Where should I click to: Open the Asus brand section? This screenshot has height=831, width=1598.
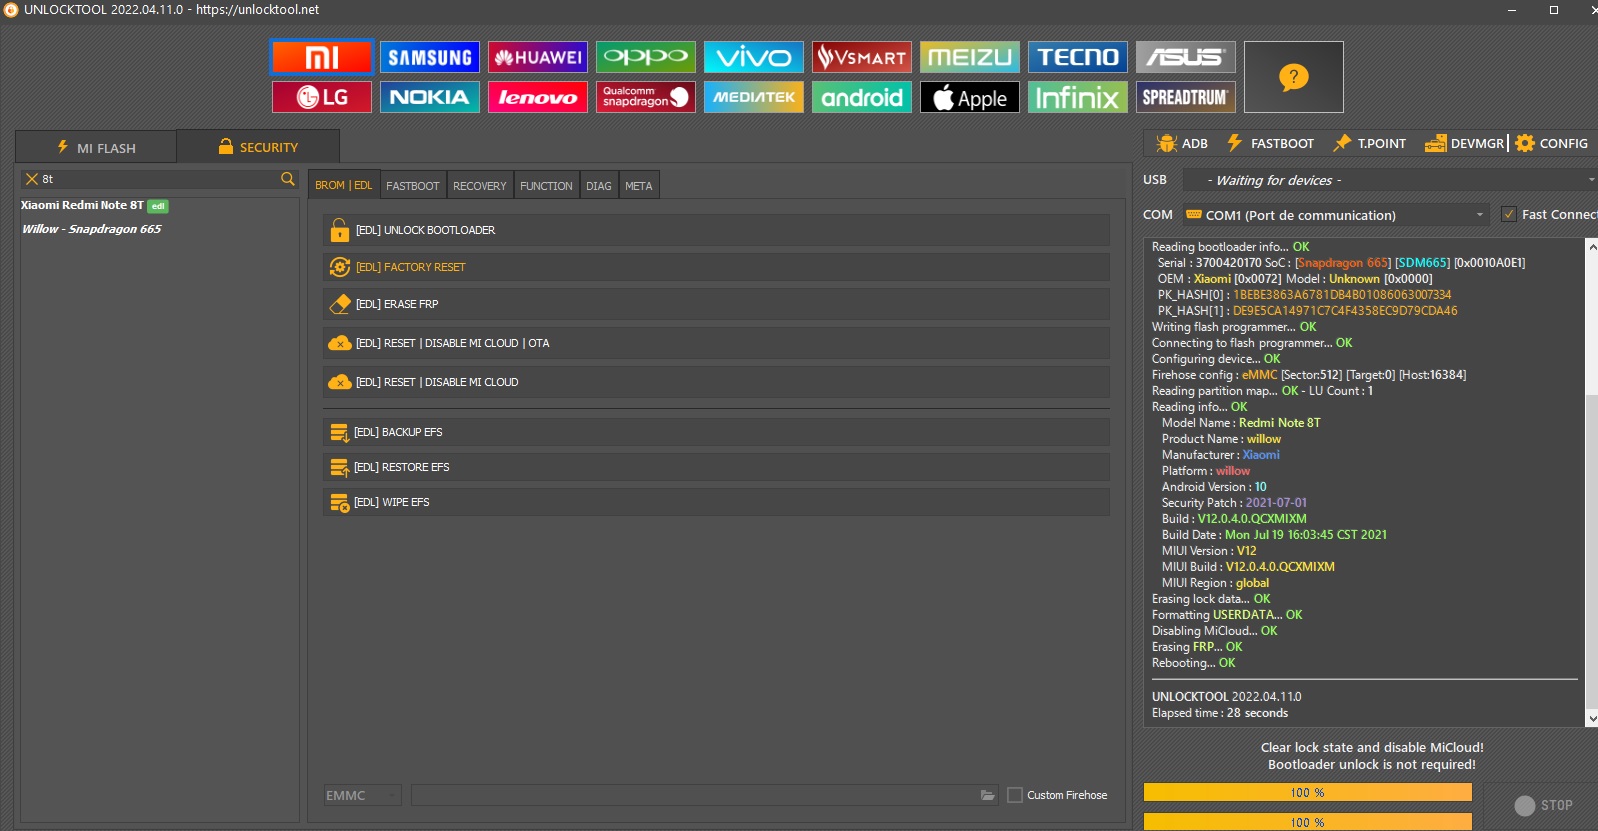[x=1186, y=57]
